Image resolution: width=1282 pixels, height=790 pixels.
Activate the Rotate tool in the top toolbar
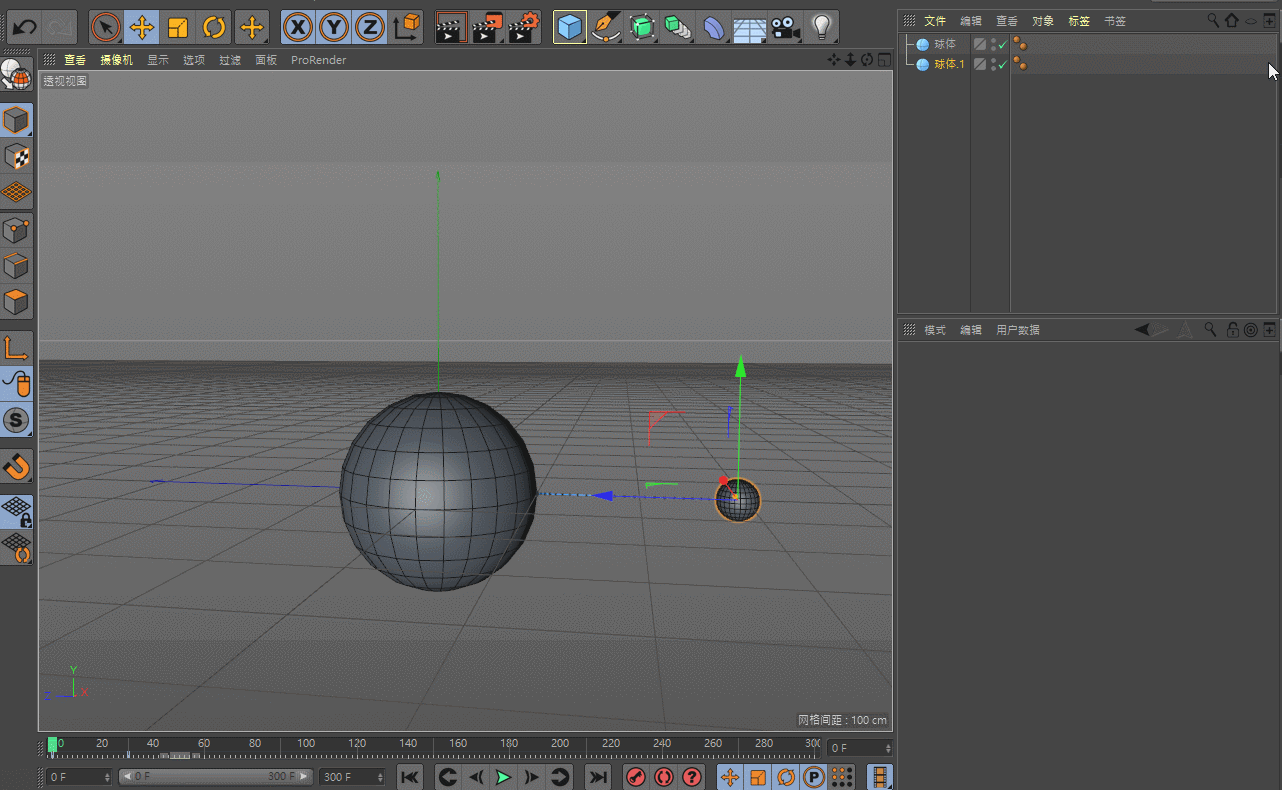(x=214, y=27)
